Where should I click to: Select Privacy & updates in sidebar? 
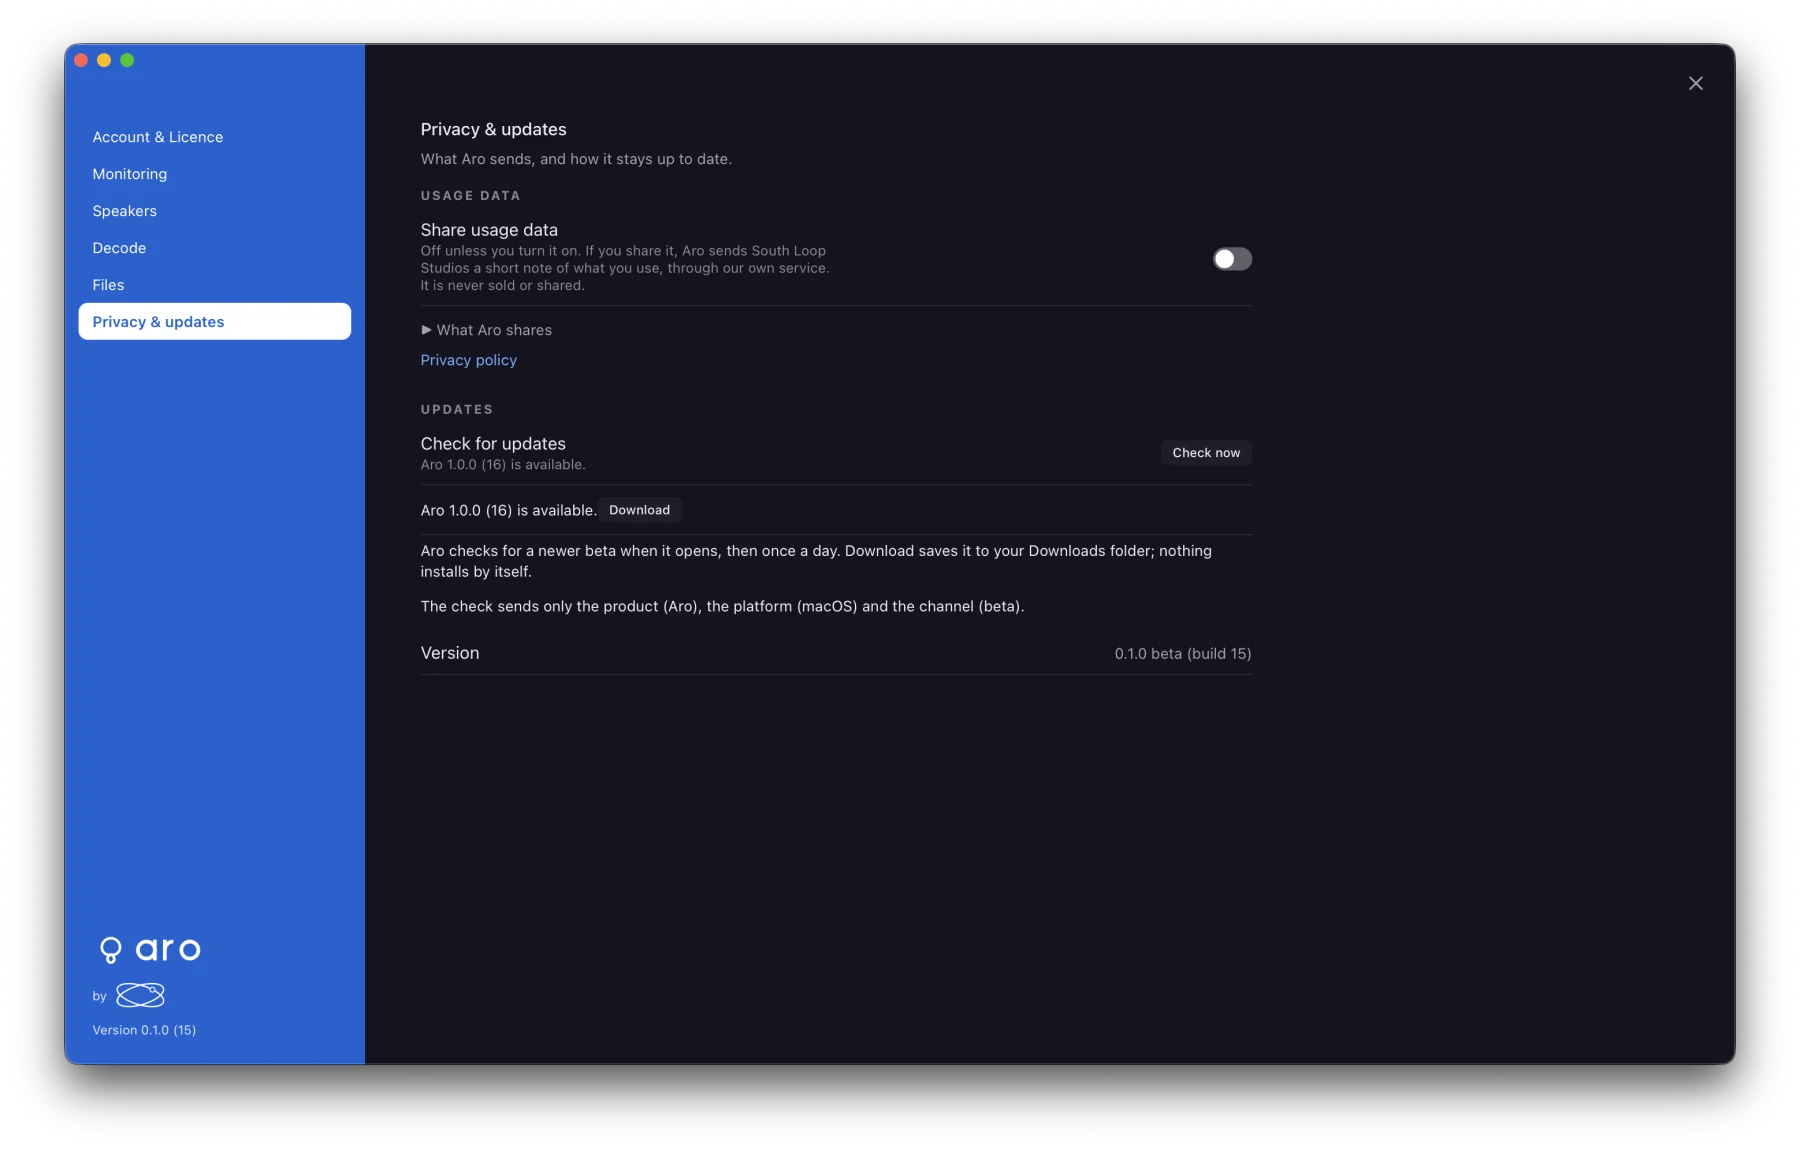click(x=214, y=322)
